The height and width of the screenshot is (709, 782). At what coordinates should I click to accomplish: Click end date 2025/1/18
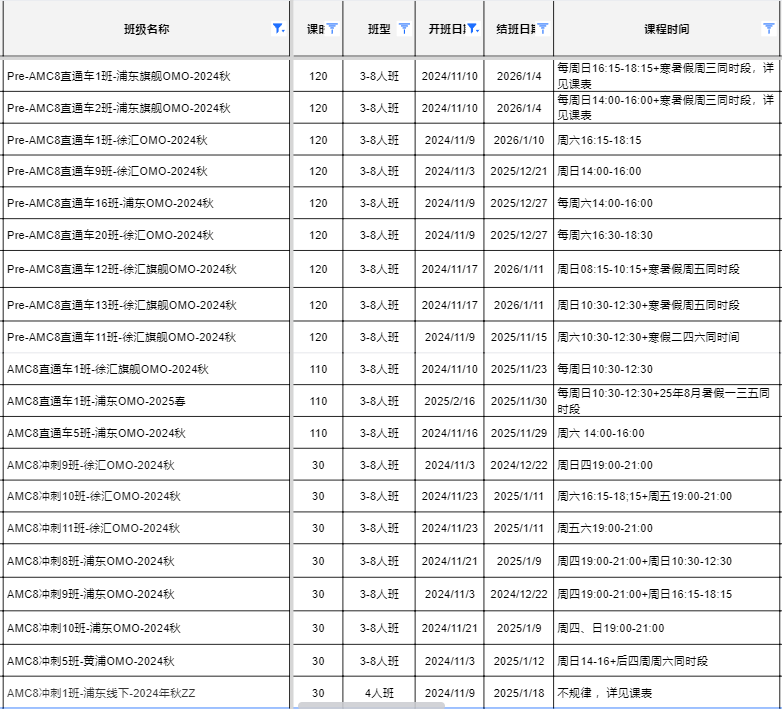519,693
